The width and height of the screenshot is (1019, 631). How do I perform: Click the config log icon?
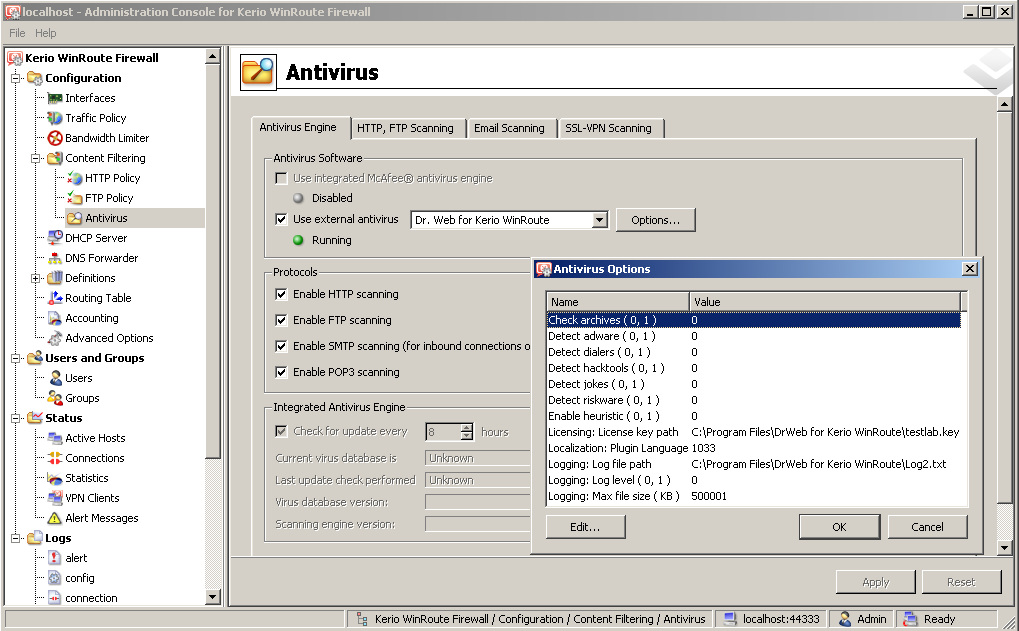tap(55, 578)
